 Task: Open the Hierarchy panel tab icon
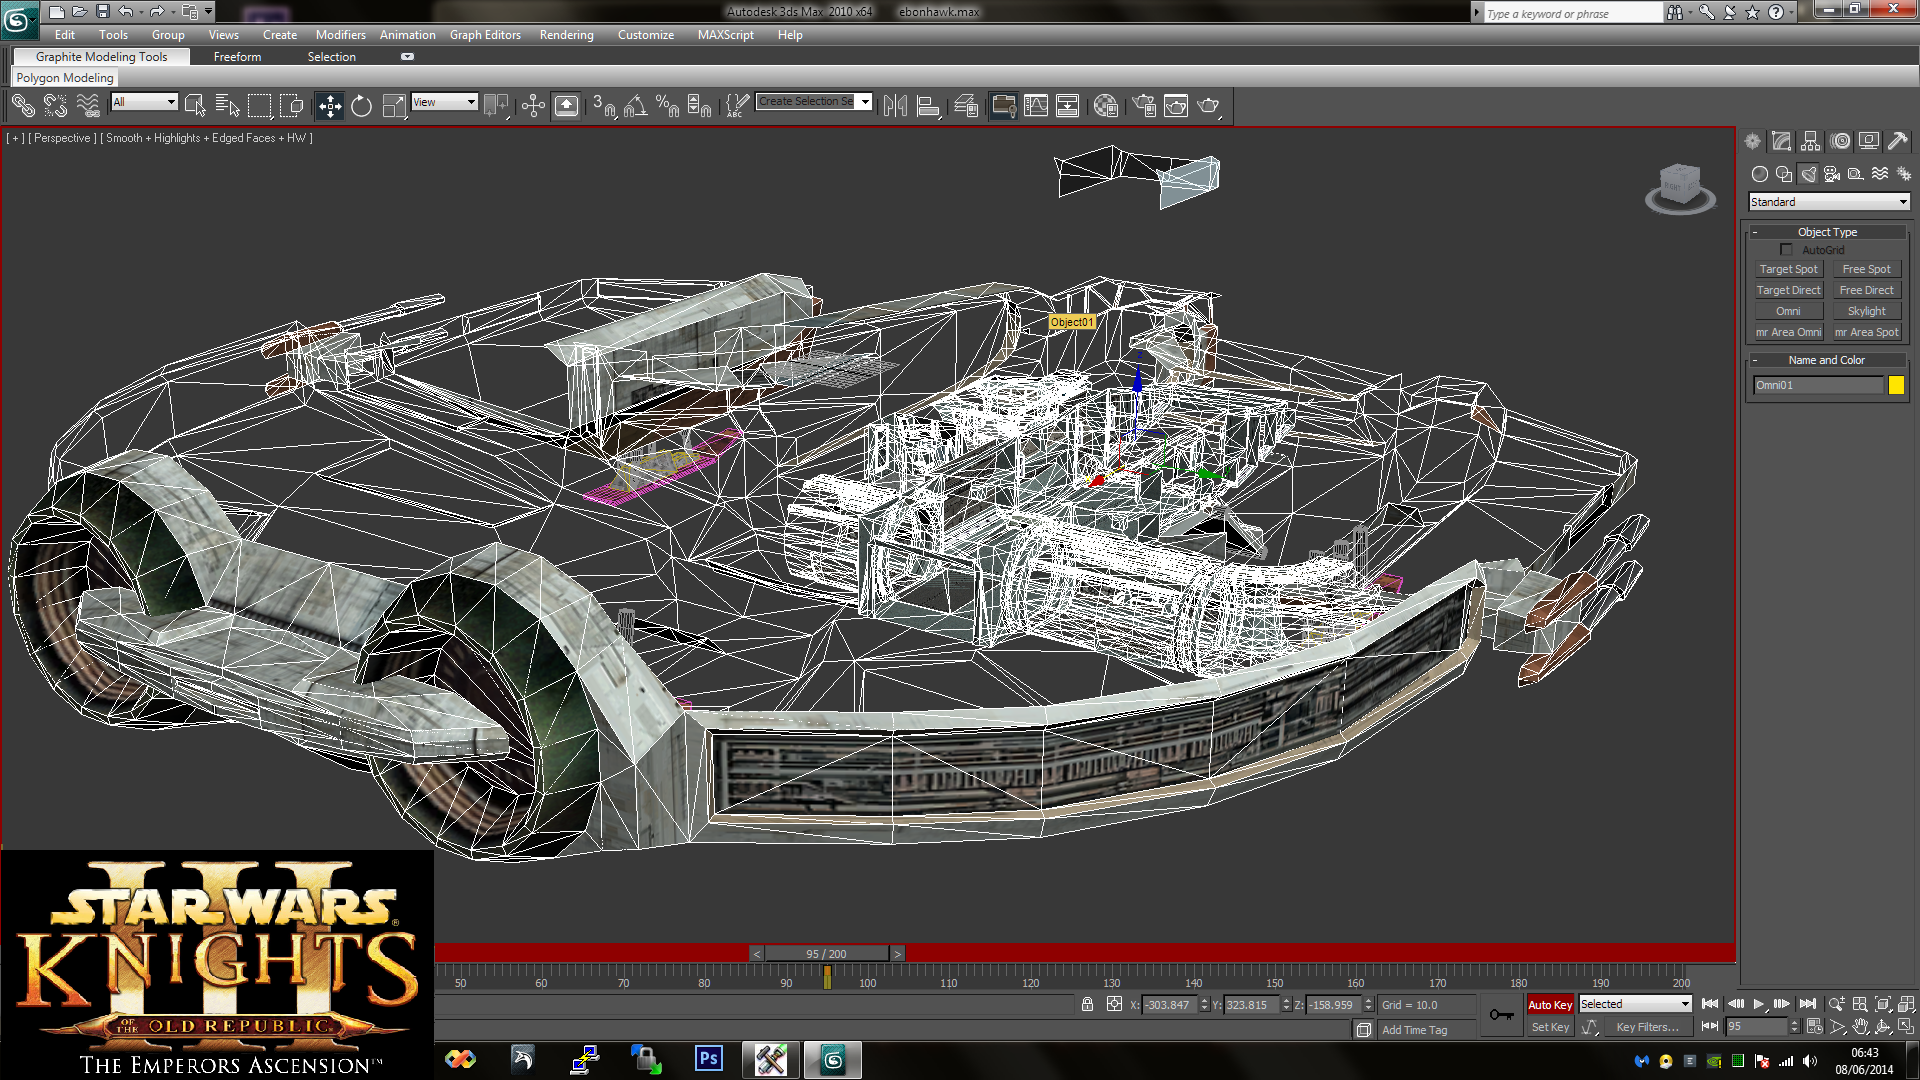point(1810,141)
